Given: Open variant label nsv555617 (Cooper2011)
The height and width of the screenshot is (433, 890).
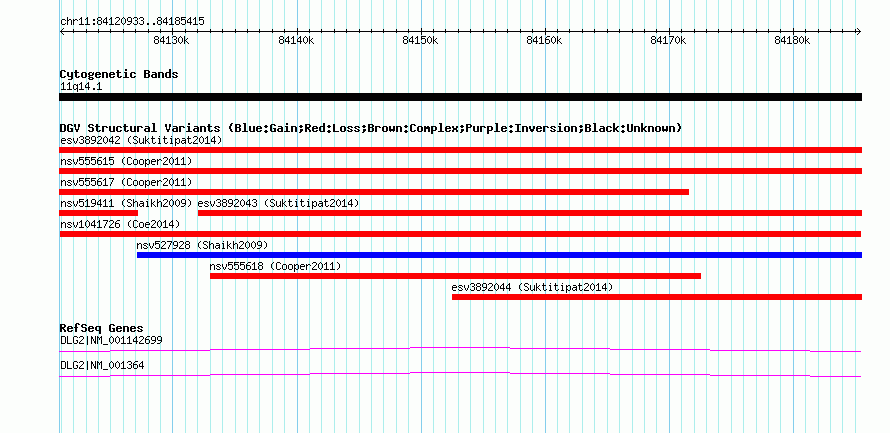Looking at the screenshot, I should point(126,182).
